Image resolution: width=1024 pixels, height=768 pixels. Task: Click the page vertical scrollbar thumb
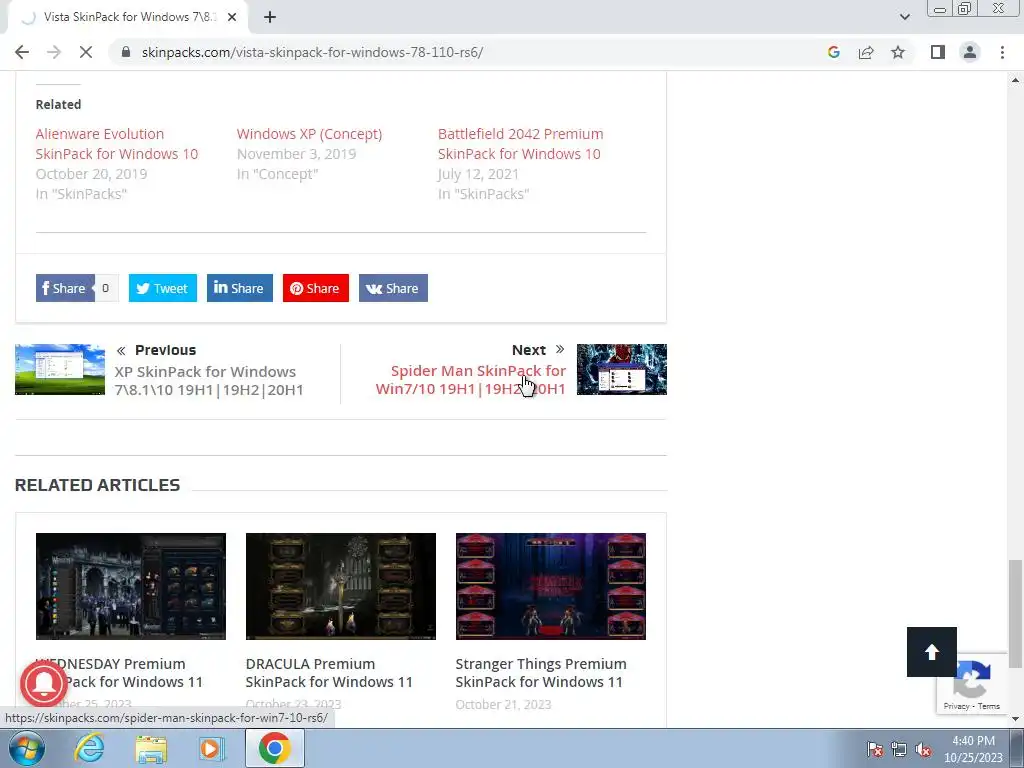[1015, 614]
